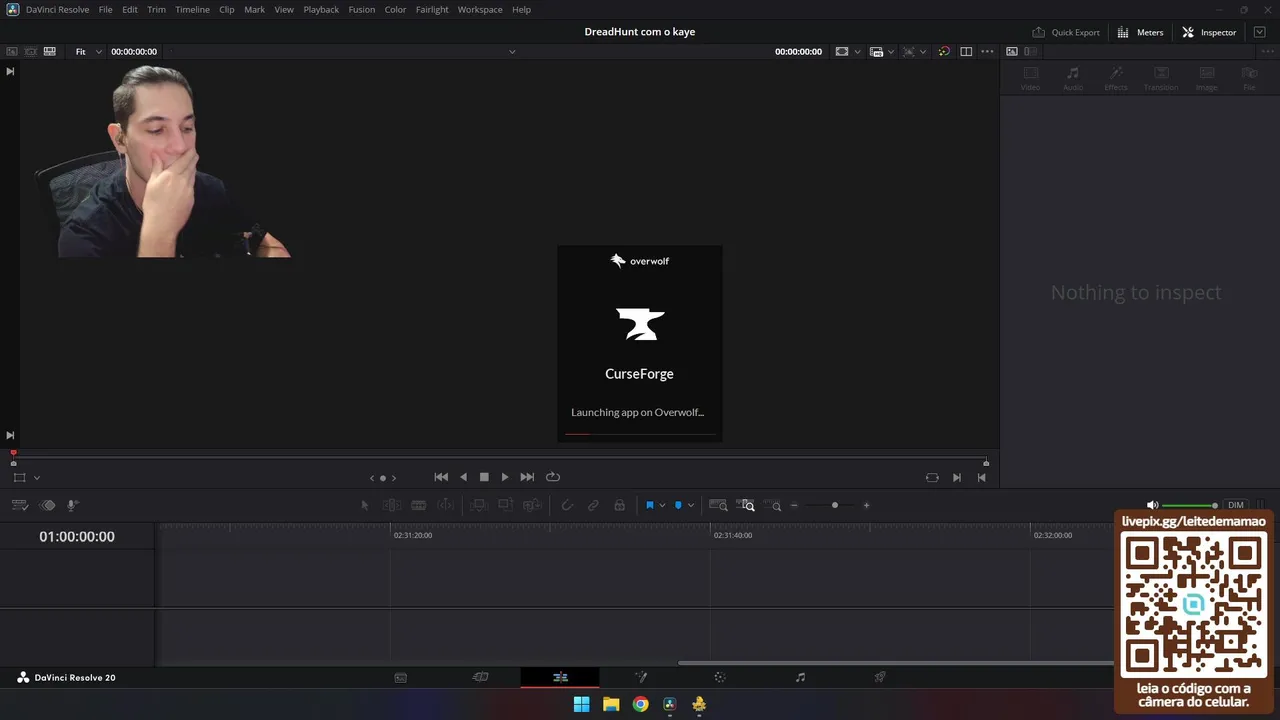The height and width of the screenshot is (720, 1280).
Task: Click the Replace Clip icon
Action: tap(532, 505)
